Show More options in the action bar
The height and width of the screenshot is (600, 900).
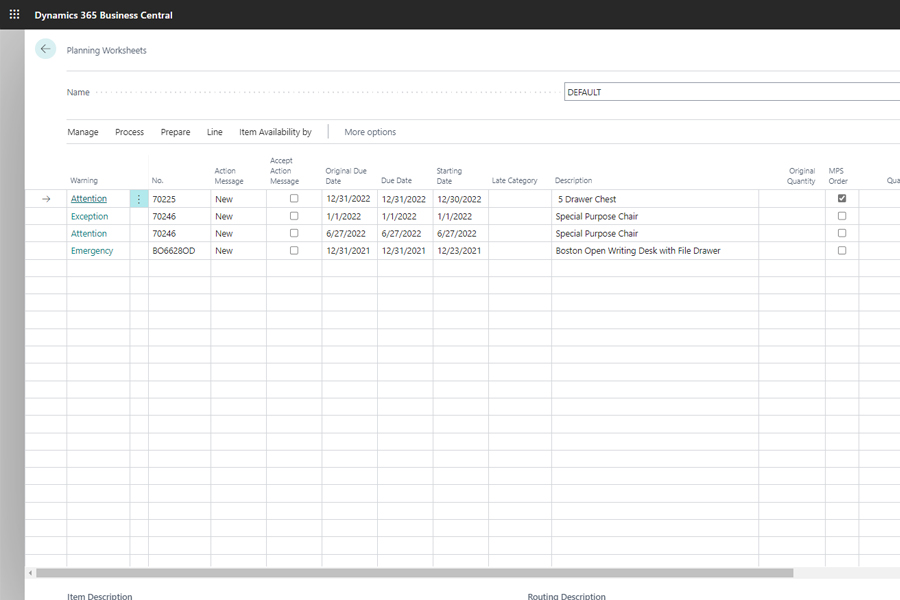(370, 132)
